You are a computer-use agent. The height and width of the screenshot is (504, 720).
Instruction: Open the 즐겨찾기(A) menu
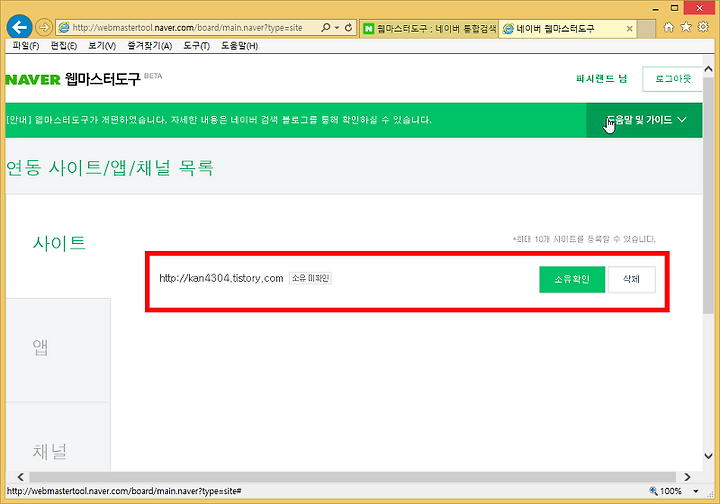[150, 46]
